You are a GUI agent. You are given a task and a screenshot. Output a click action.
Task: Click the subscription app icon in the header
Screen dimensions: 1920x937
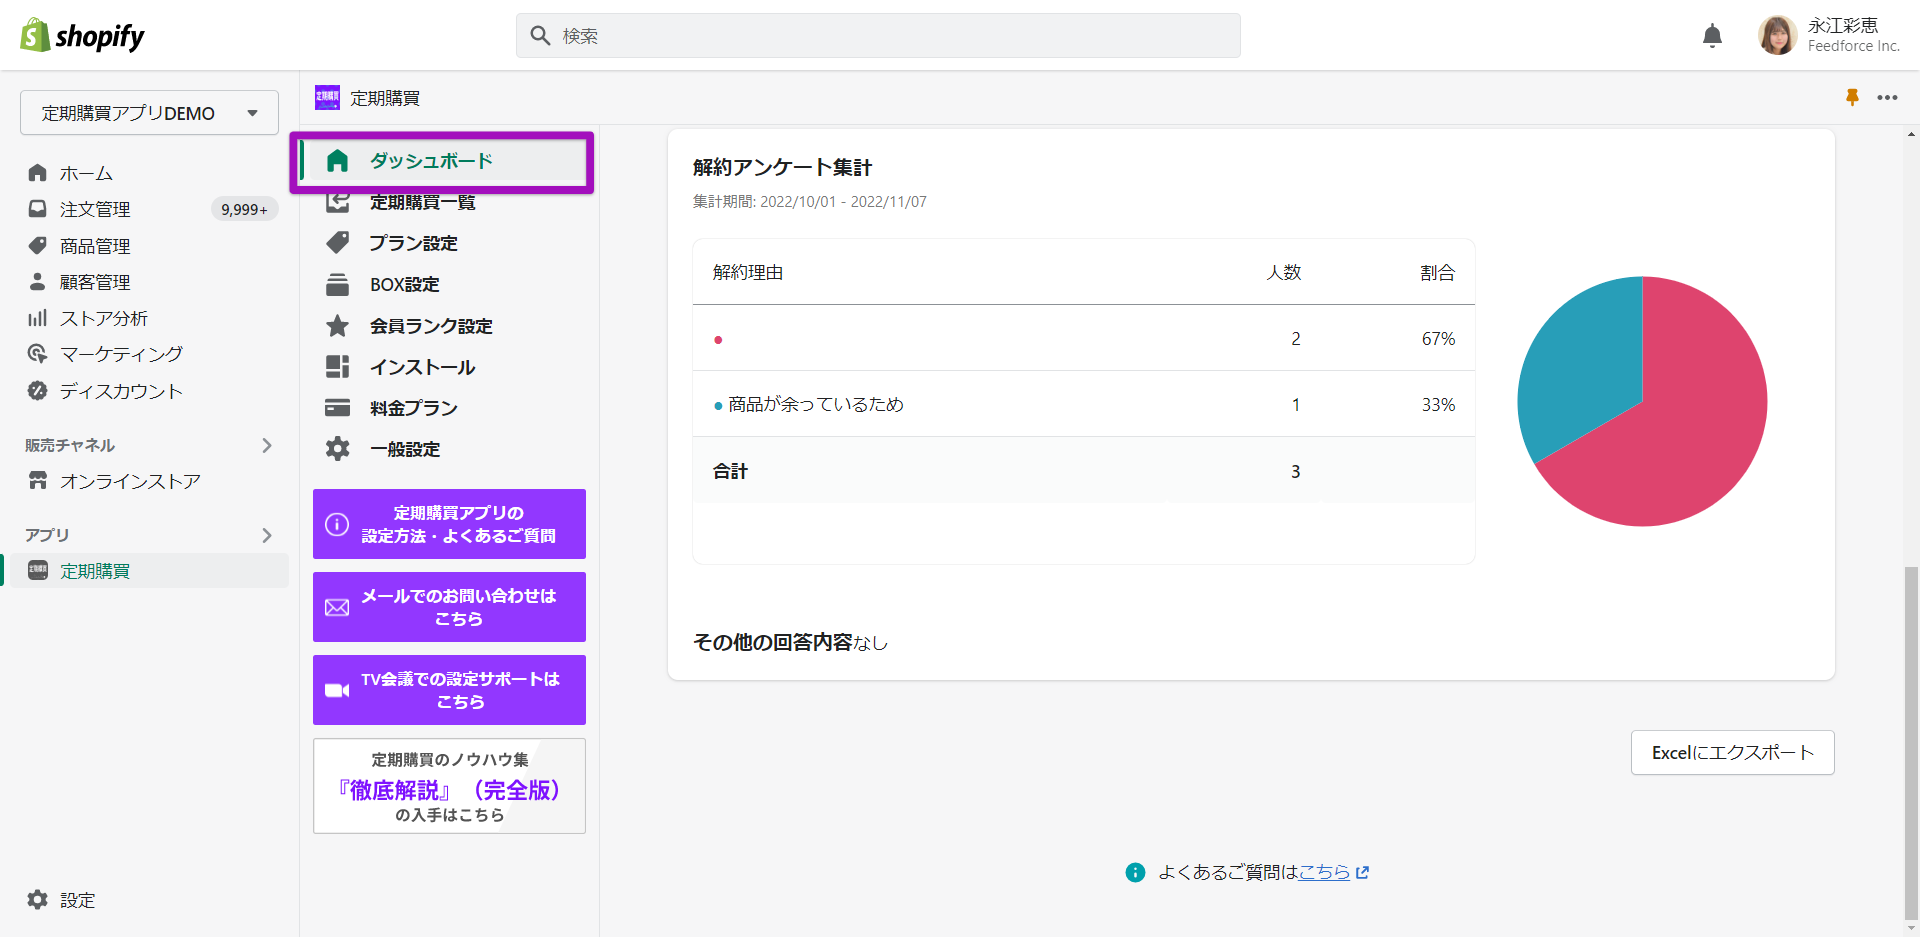(327, 97)
